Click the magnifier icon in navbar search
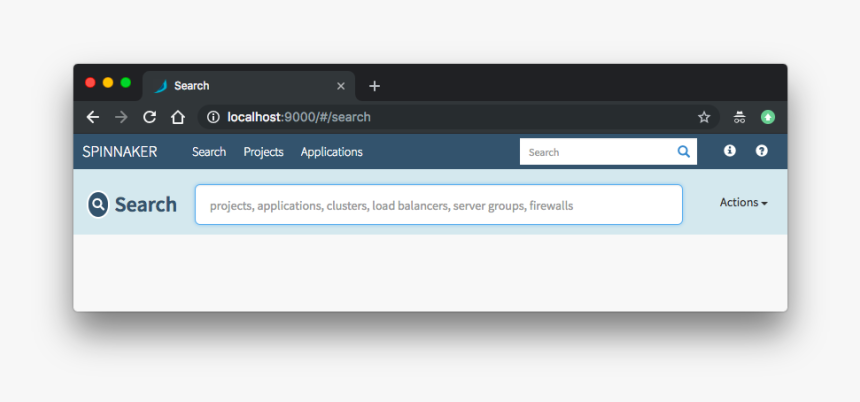The height and width of the screenshot is (402, 860). [x=684, y=152]
